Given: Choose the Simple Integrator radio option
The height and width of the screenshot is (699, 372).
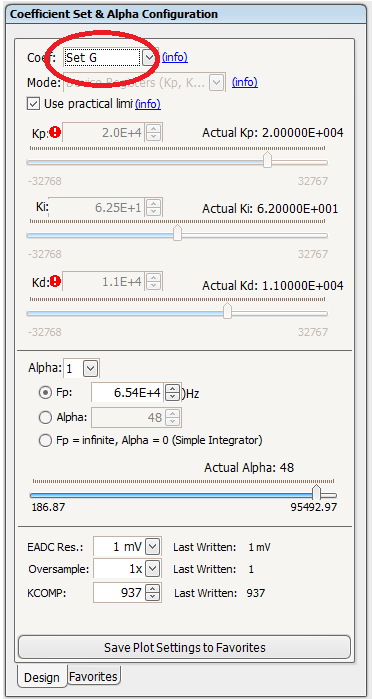Looking at the screenshot, I should [x=45, y=441].
